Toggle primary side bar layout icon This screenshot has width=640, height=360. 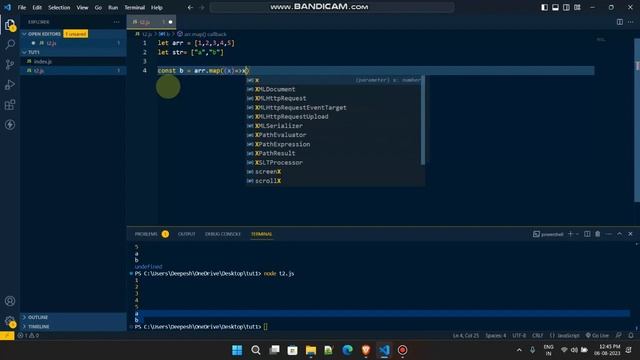[544, 7]
